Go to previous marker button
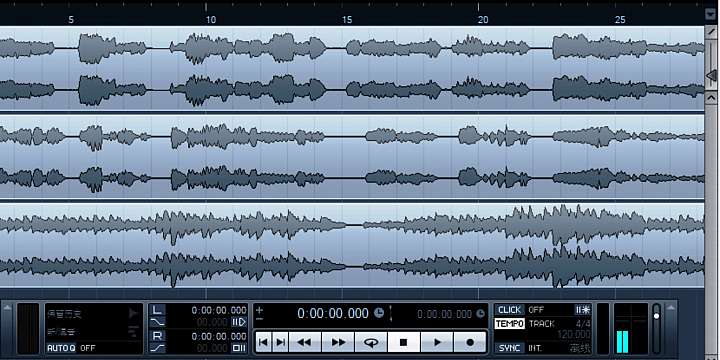This screenshot has height=360, width=720. tap(263, 342)
